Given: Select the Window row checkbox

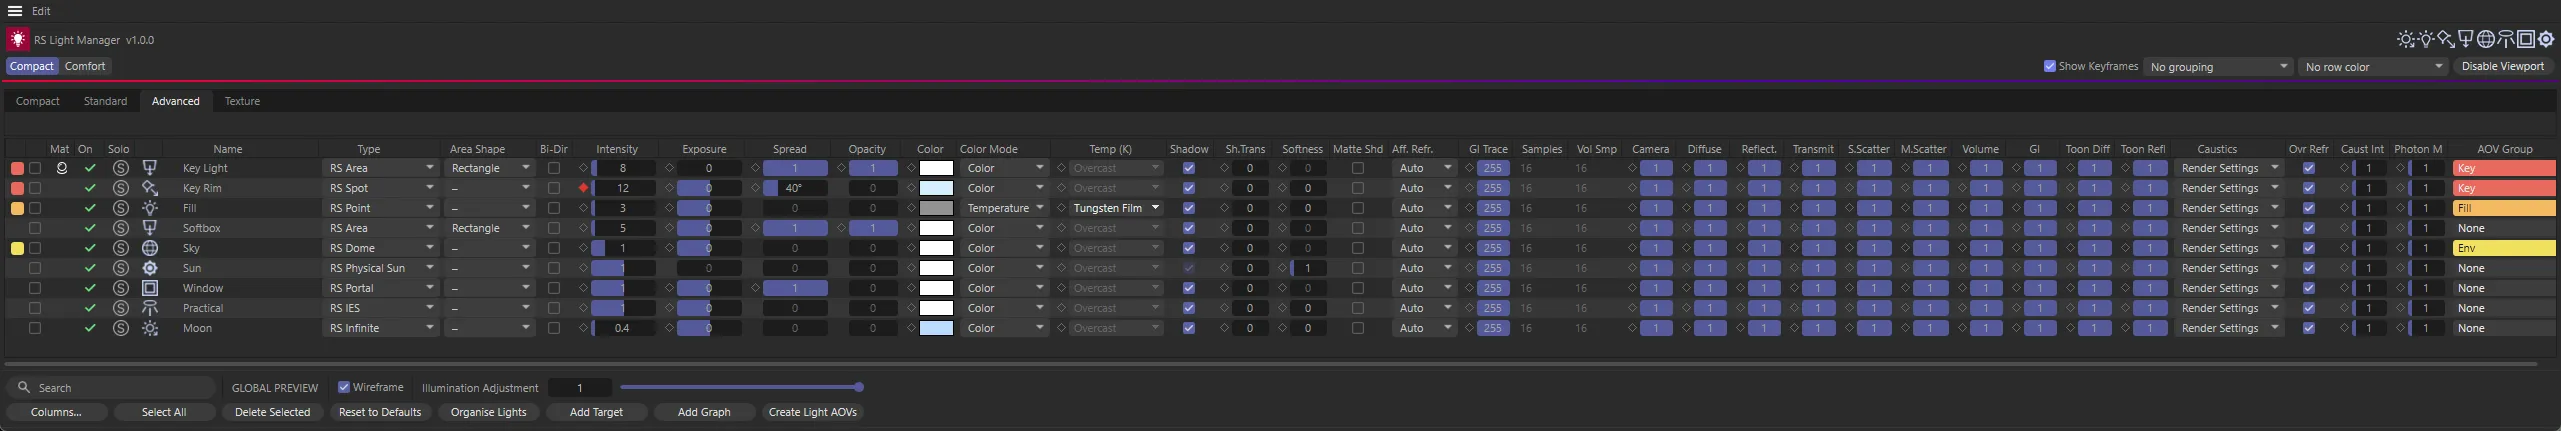Looking at the screenshot, I should pyautogui.click(x=35, y=288).
